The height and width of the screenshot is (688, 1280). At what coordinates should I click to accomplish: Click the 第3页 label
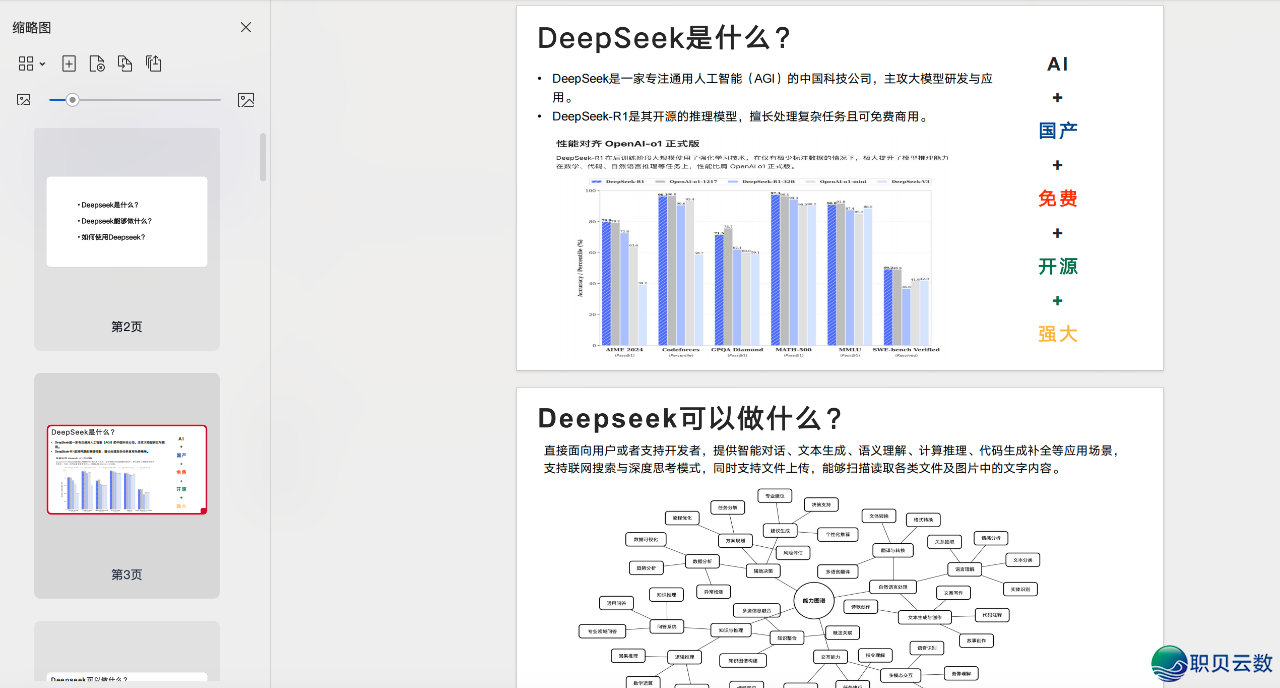click(x=127, y=575)
